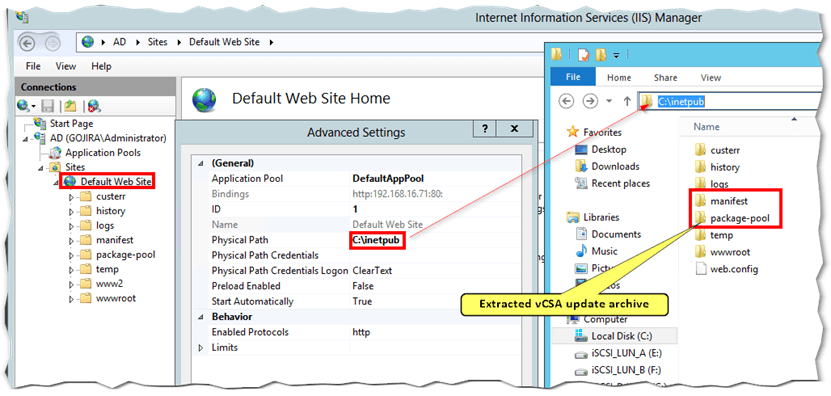The width and height of the screenshot is (831, 396).
Task: Collapse the Behavior section in Advanced Settings
Action: click(x=200, y=317)
